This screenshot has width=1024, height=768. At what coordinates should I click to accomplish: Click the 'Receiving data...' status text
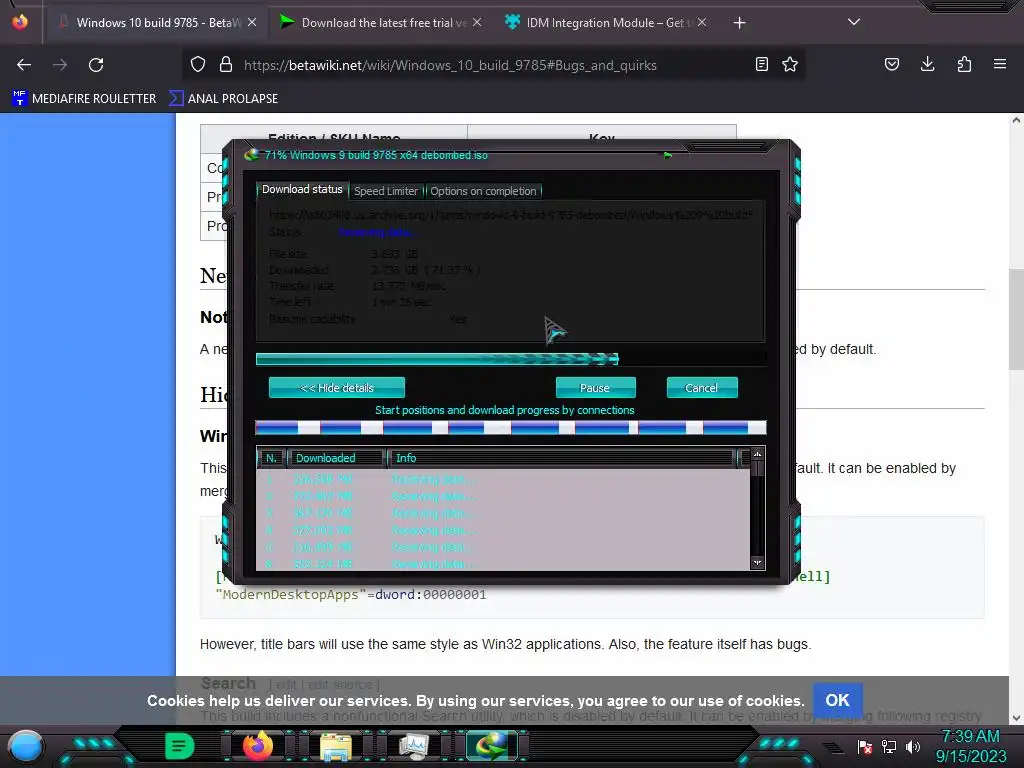click(x=377, y=232)
